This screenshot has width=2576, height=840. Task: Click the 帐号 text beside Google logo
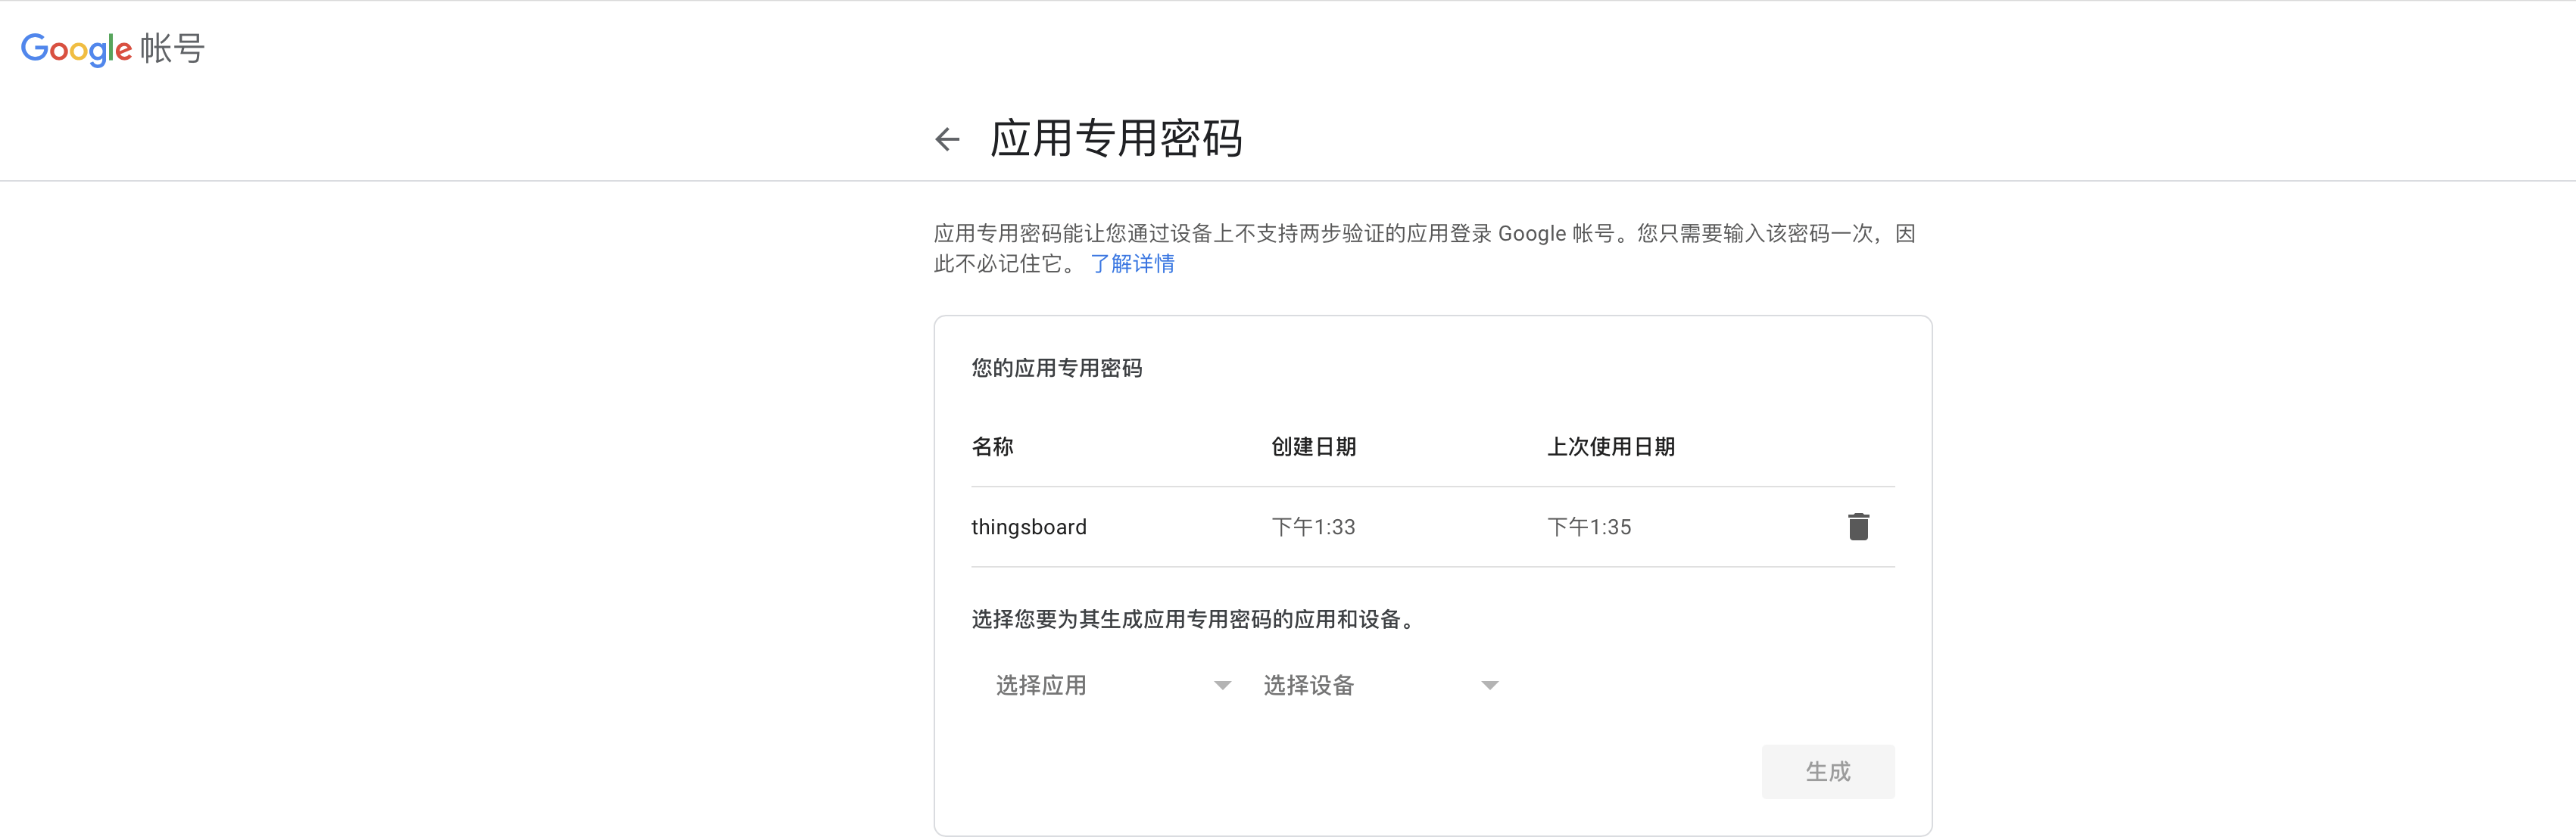click(172, 48)
